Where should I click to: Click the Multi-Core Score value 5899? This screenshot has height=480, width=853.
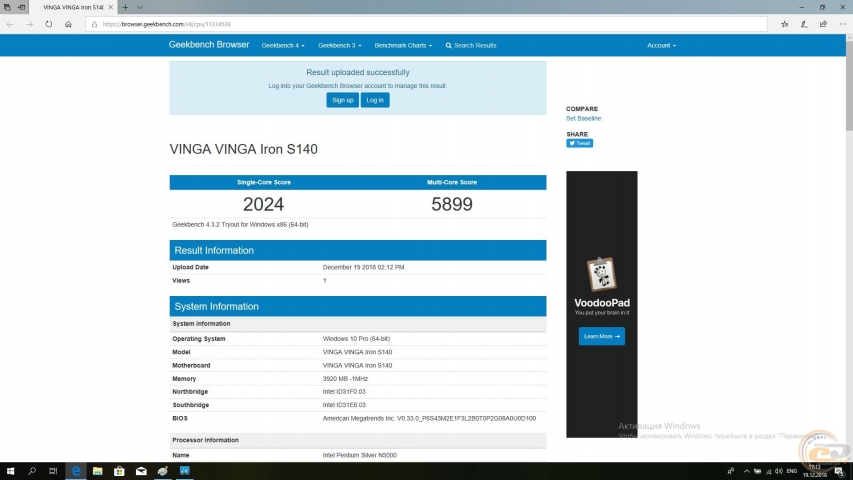click(452, 204)
